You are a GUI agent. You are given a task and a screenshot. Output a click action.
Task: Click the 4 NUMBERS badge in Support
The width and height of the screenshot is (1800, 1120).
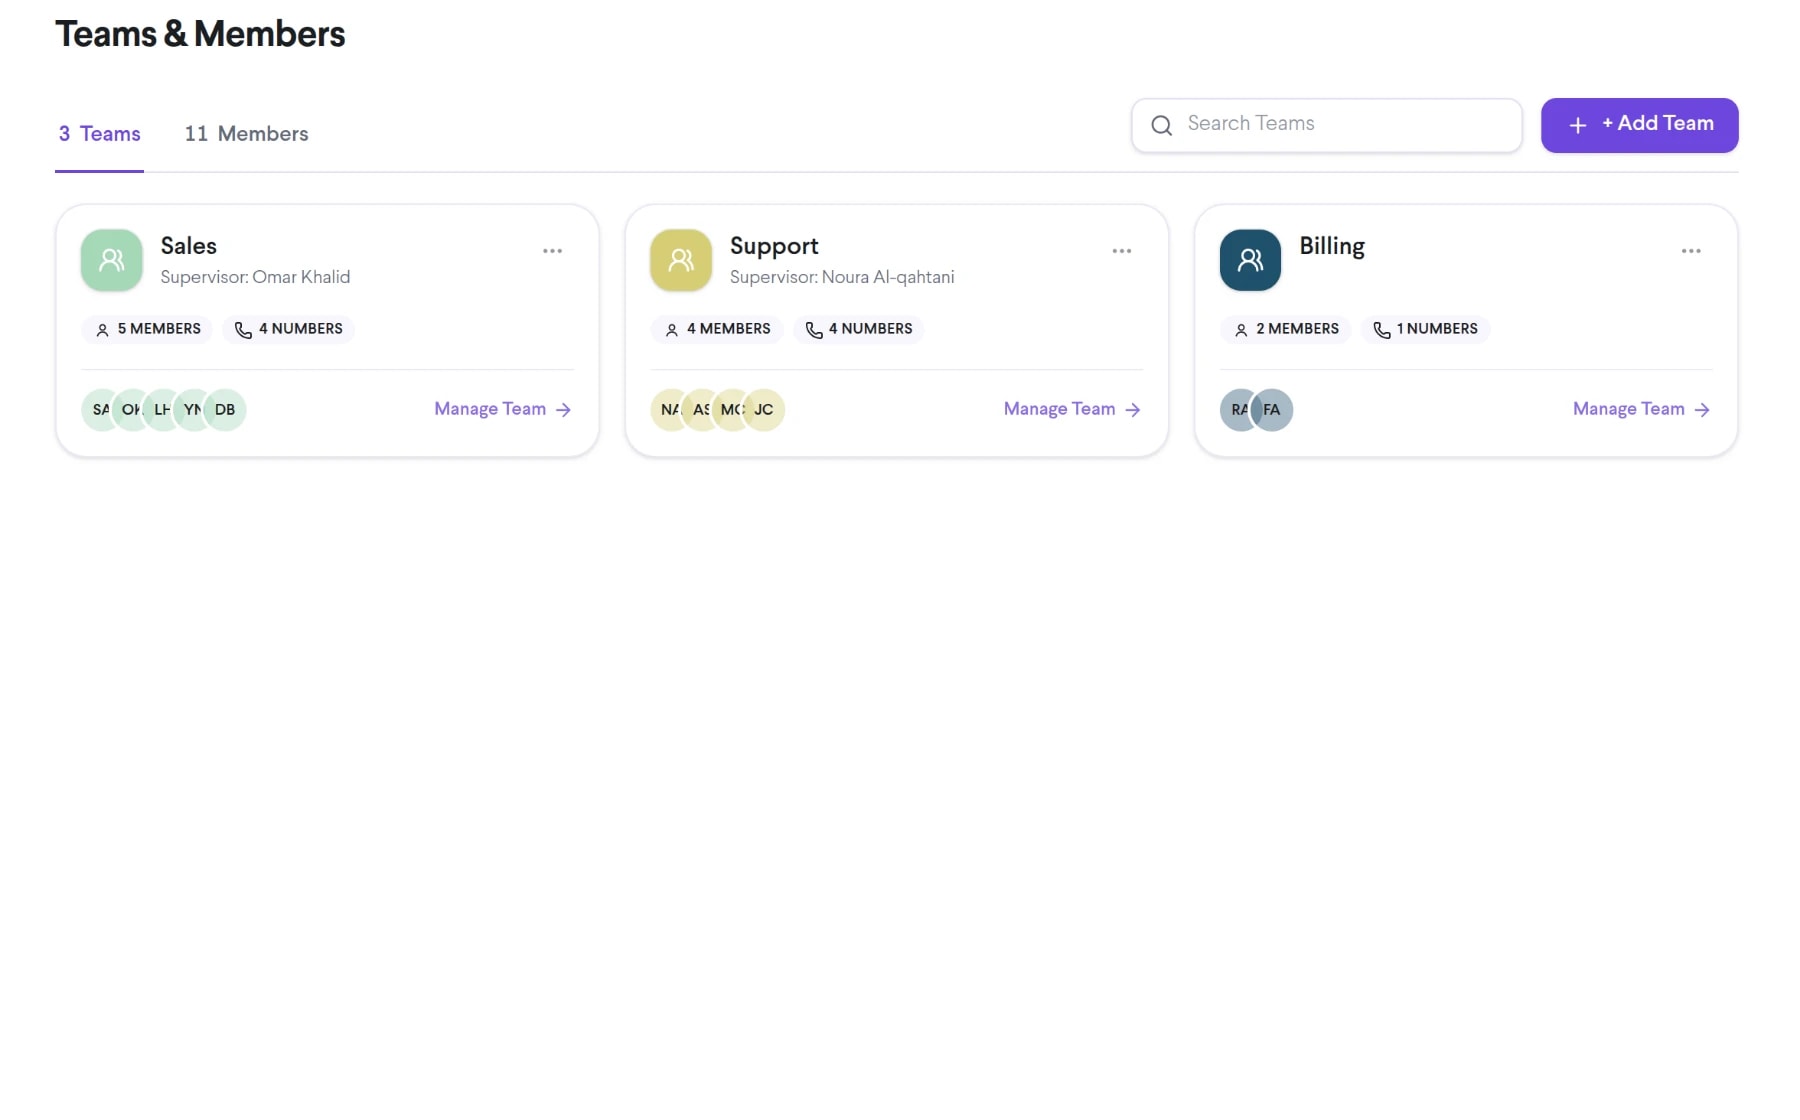coord(858,329)
